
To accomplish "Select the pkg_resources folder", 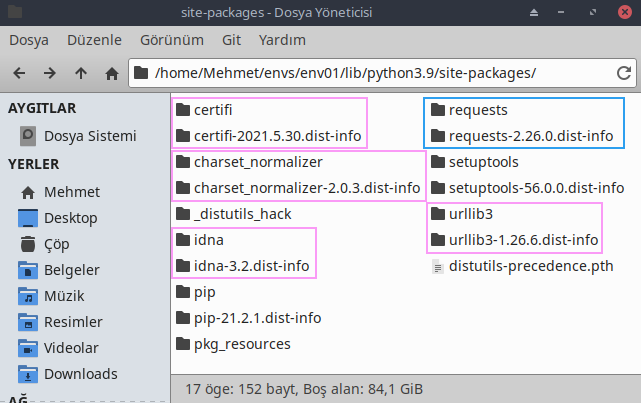I will coord(233,344).
